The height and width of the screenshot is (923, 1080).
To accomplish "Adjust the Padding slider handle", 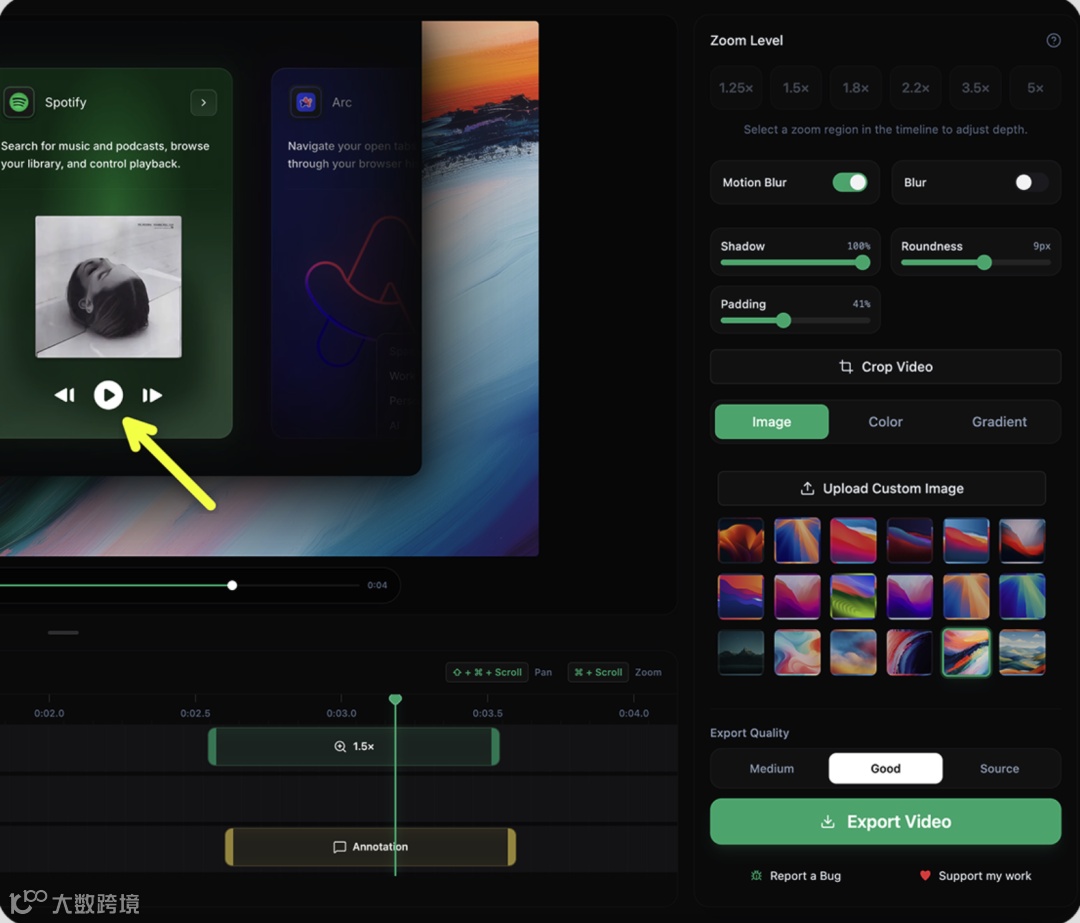I will click(x=783, y=320).
